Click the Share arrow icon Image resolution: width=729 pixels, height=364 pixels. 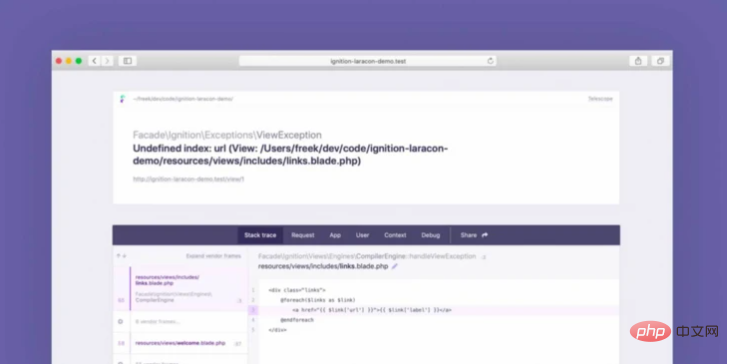[485, 235]
